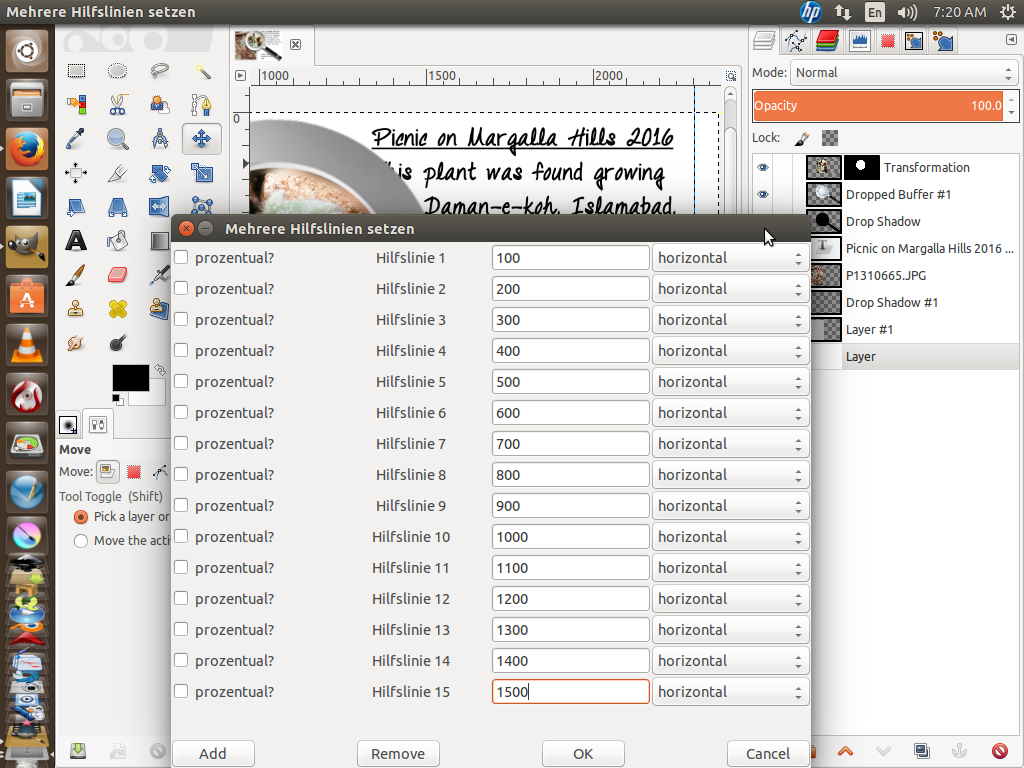Select the Bucket Fill tool
Image resolution: width=1024 pixels, height=768 pixels.
click(118, 241)
